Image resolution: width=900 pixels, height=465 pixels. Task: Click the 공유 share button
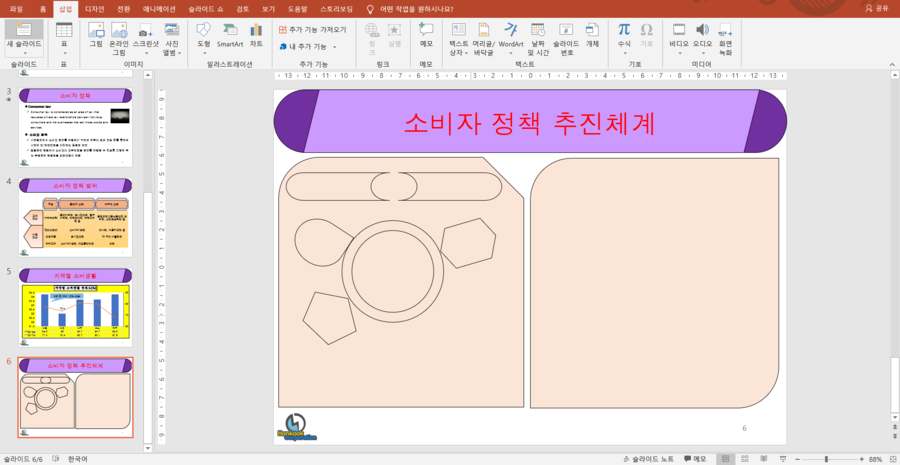[x=876, y=9]
